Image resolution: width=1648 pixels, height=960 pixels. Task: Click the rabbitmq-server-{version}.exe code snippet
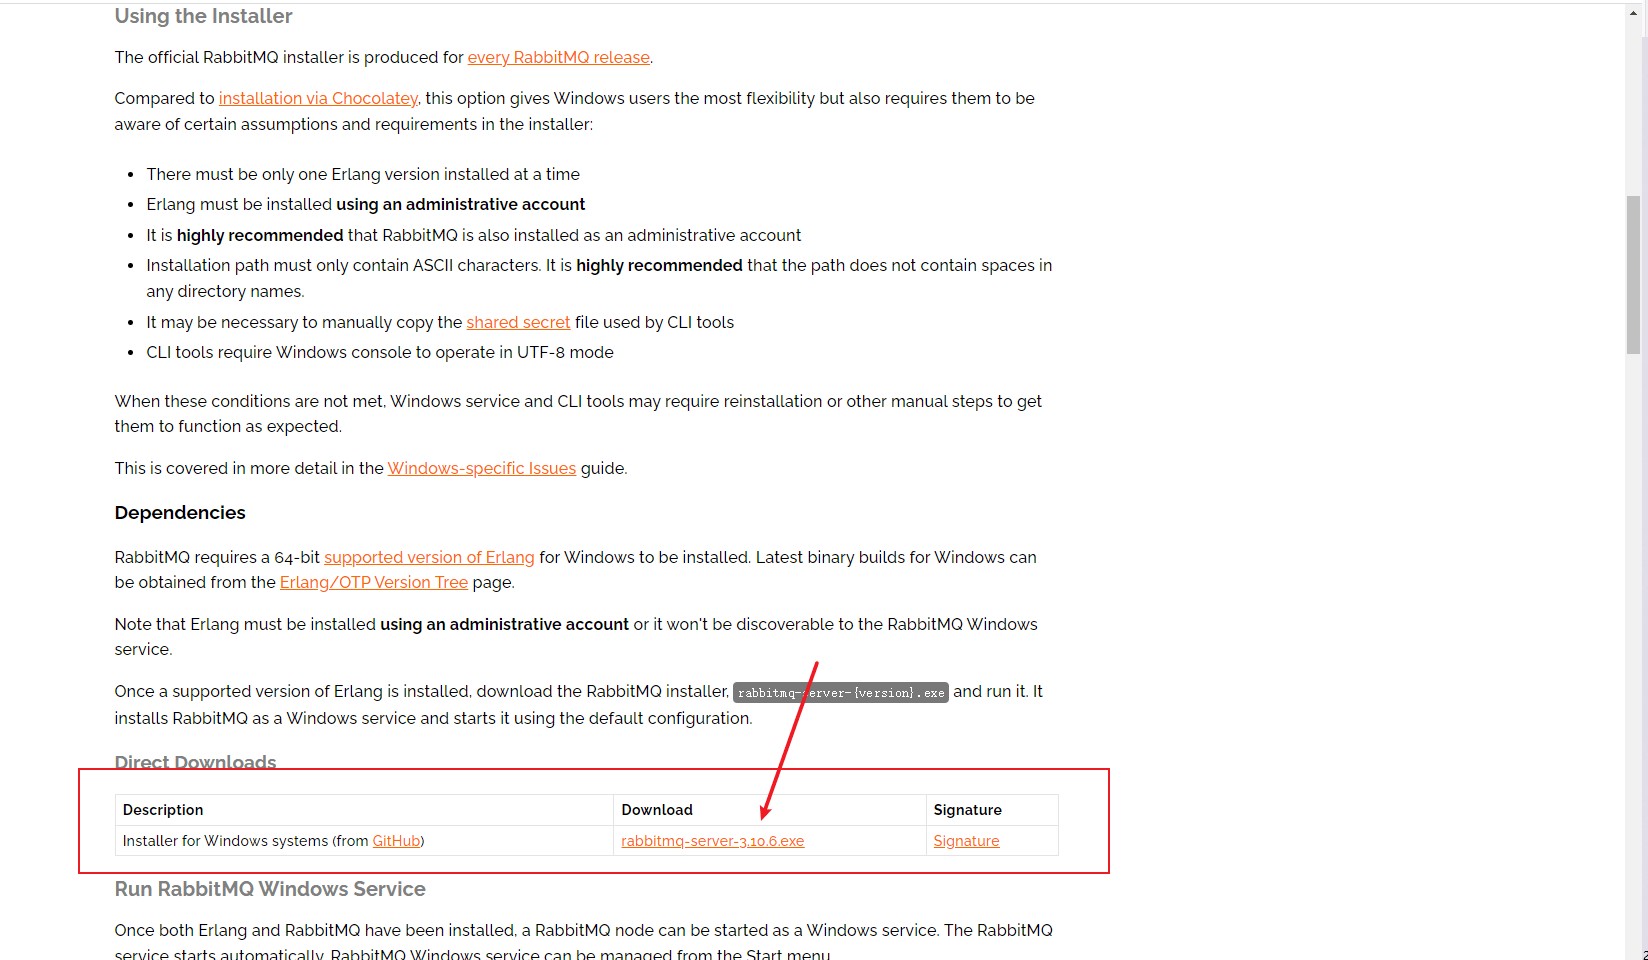click(x=840, y=693)
